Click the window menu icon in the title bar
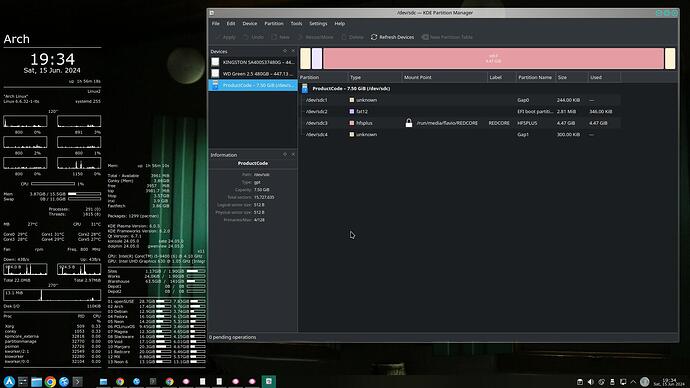The height and width of the screenshot is (388, 690). (x=212, y=13)
